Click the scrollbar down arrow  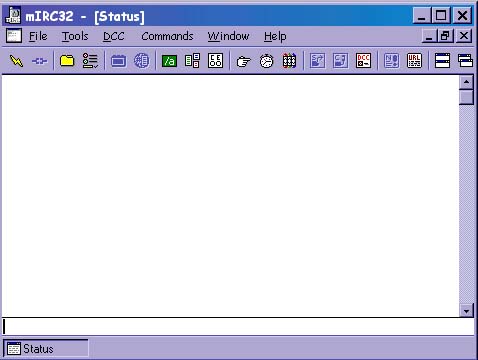[x=466, y=311]
